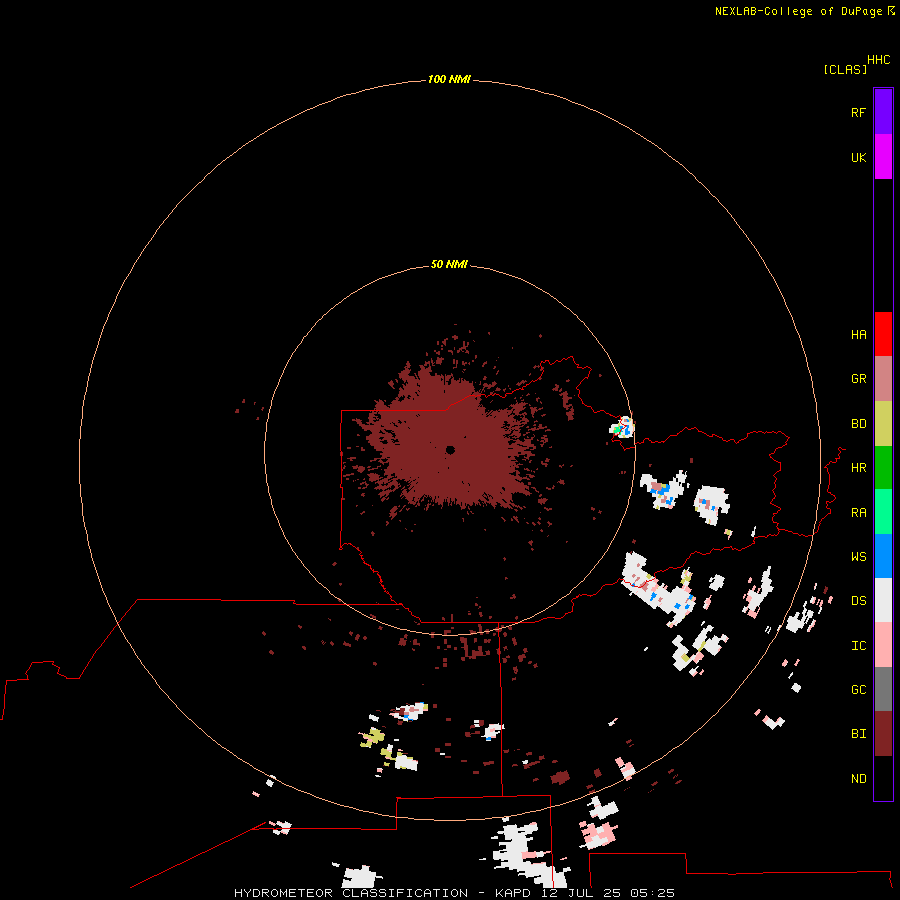Click the dark red BI swatch
Screen dimensions: 900x900
883,734
